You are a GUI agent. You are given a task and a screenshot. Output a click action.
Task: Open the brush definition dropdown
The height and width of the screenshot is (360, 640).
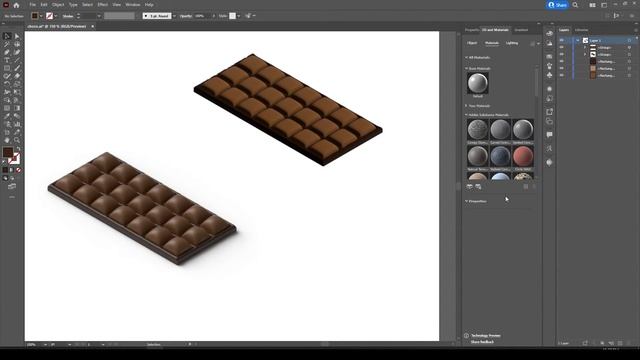[174, 16]
